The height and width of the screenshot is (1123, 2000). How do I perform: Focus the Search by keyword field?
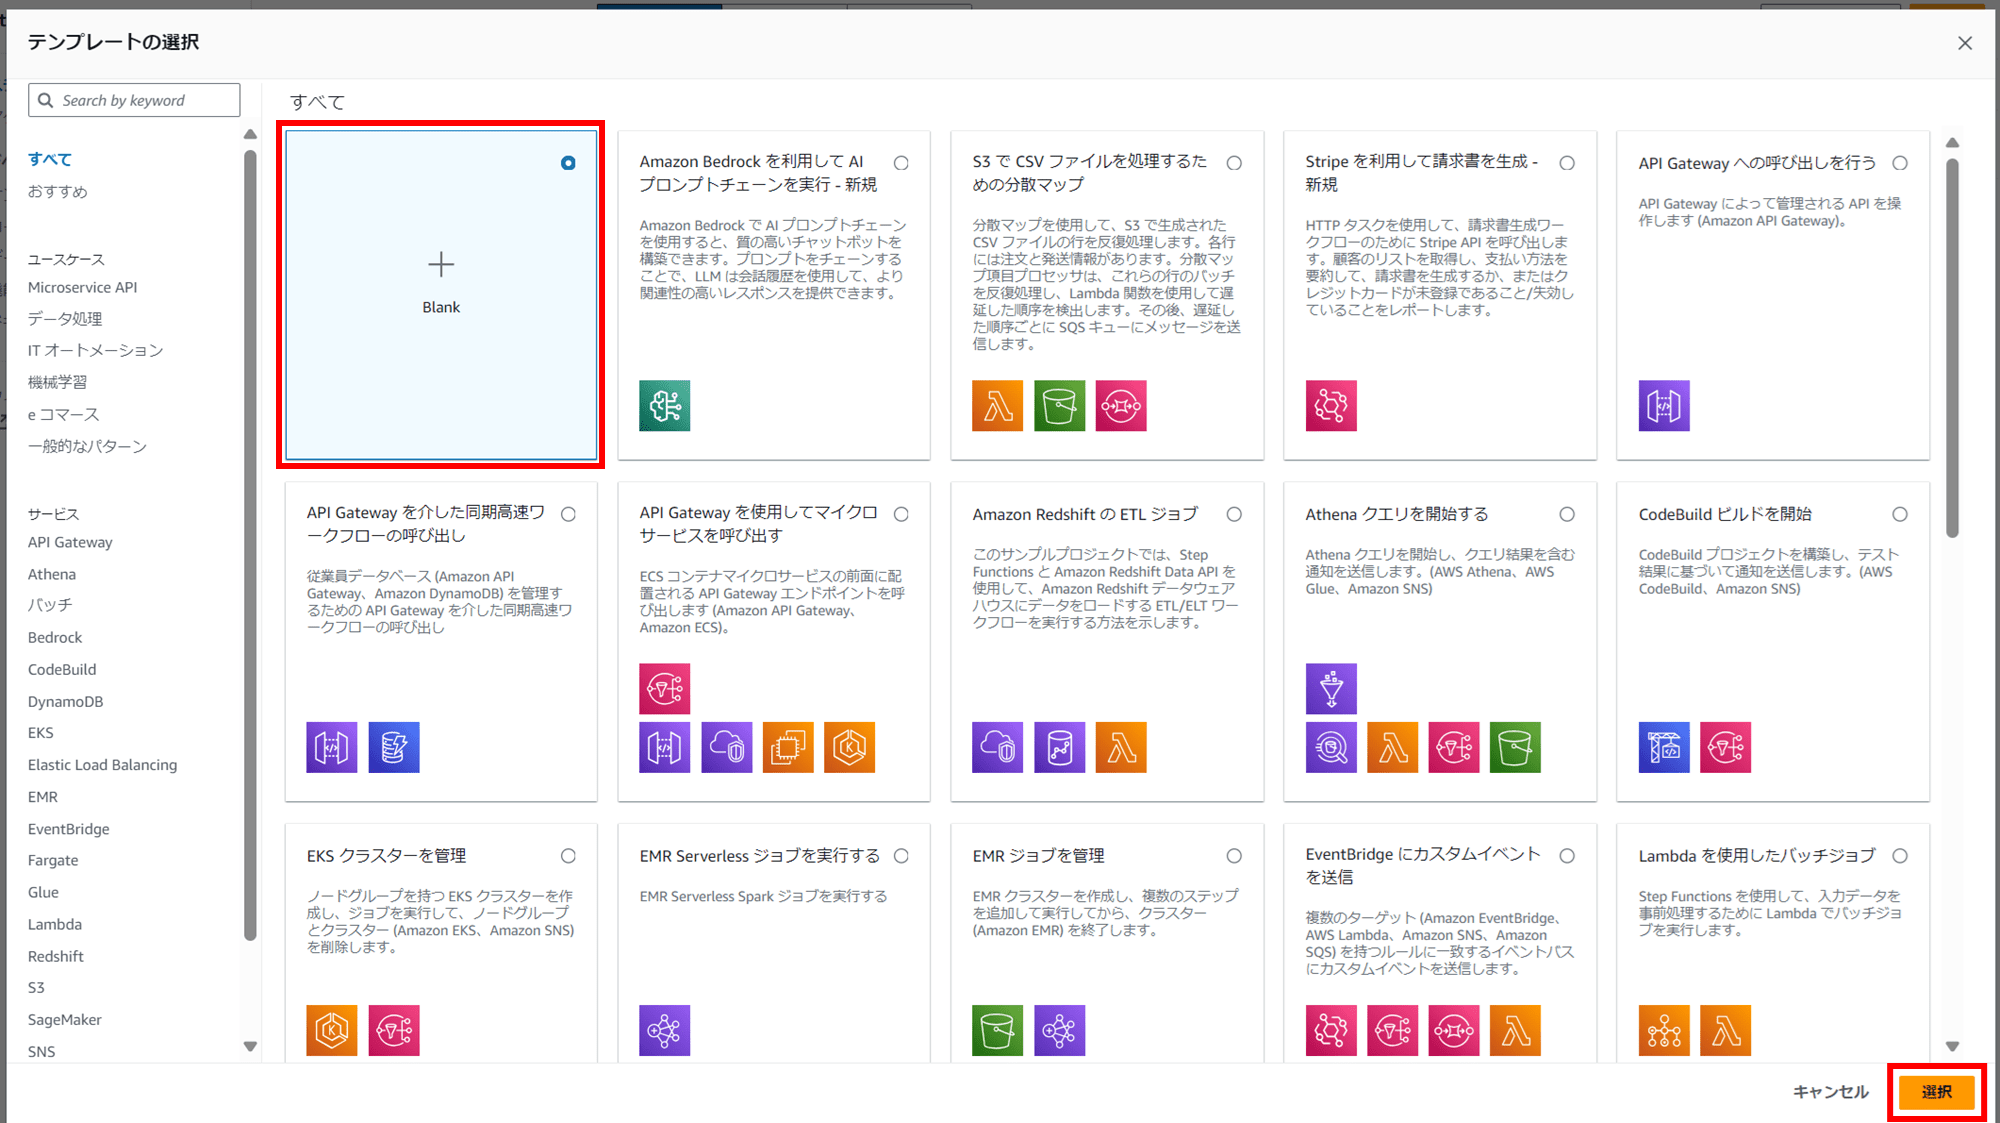[x=134, y=100]
